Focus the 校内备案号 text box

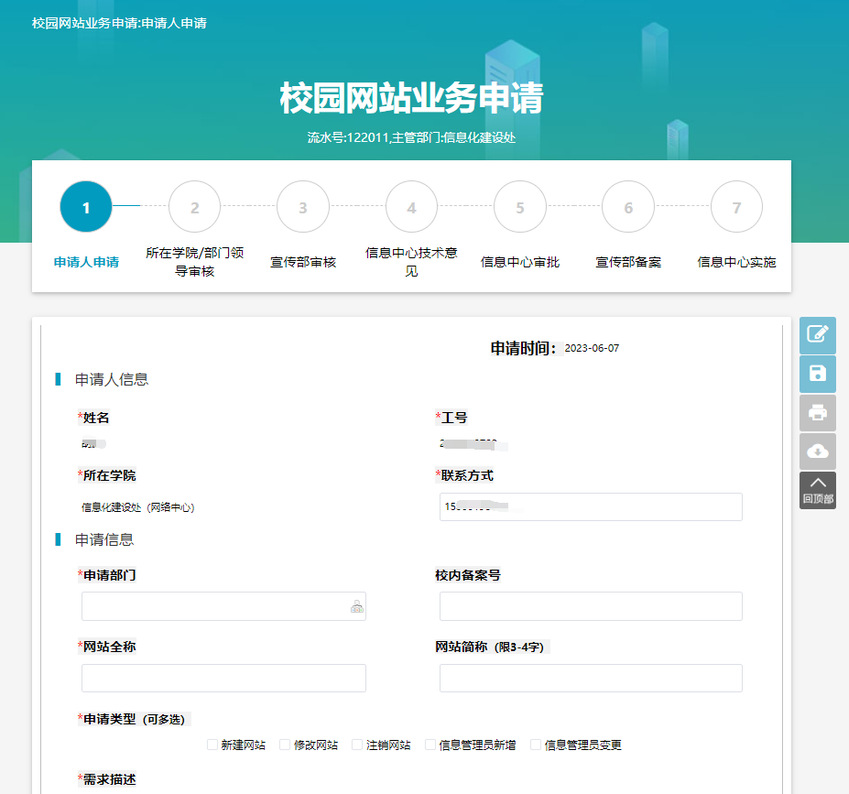tap(590, 607)
